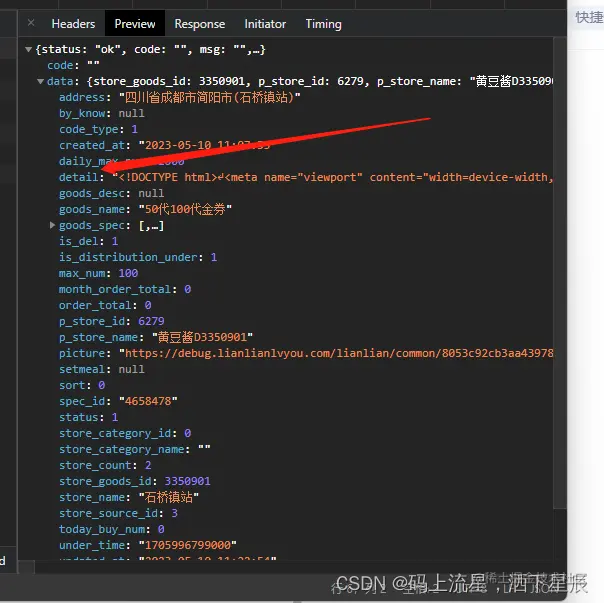604x603 pixels.
Task: Select the Preview tab
Action: (x=135, y=24)
